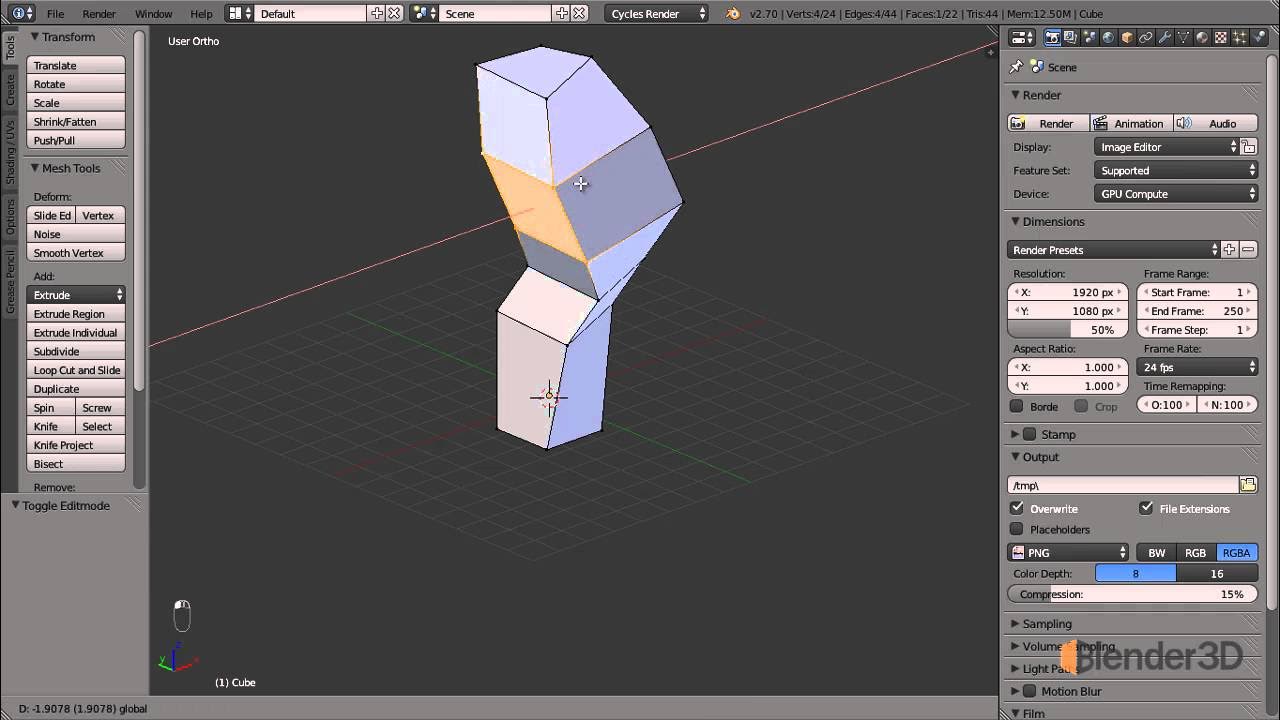Uncheck the Overwrite checkbox
The width and height of the screenshot is (1280, 720).
[1017, 508]
